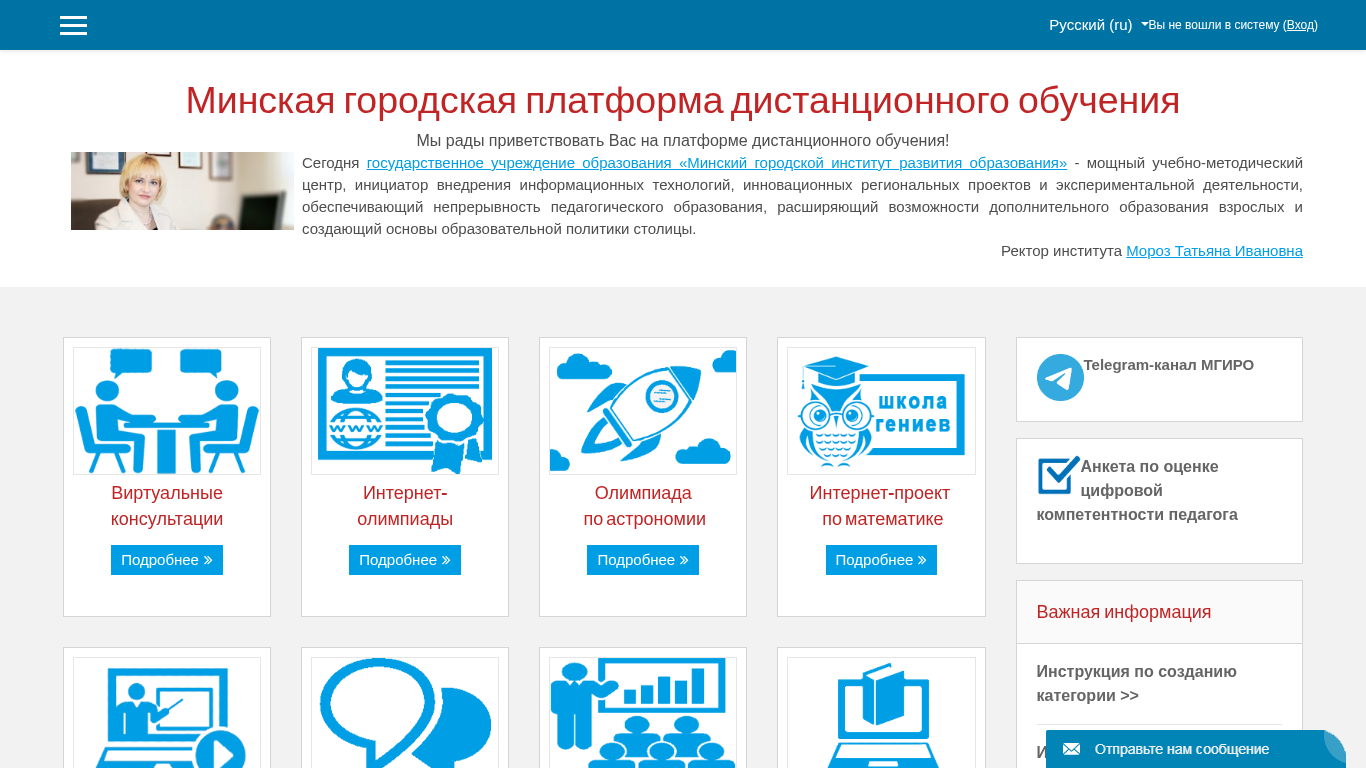Click Подробнее under Интернет-проект по математике
Viewport: 1366px width, 768px height.
[881, 560]
